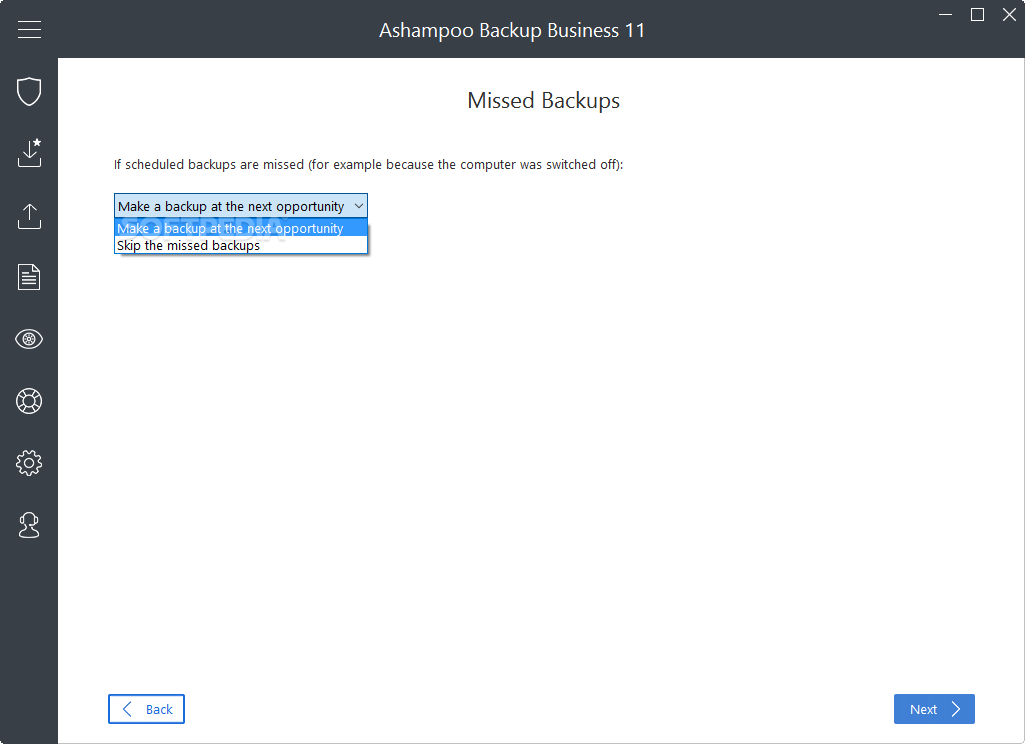
Task: Click the 'Ashampoo Backup Business 11' title
Action: point(512,30)
